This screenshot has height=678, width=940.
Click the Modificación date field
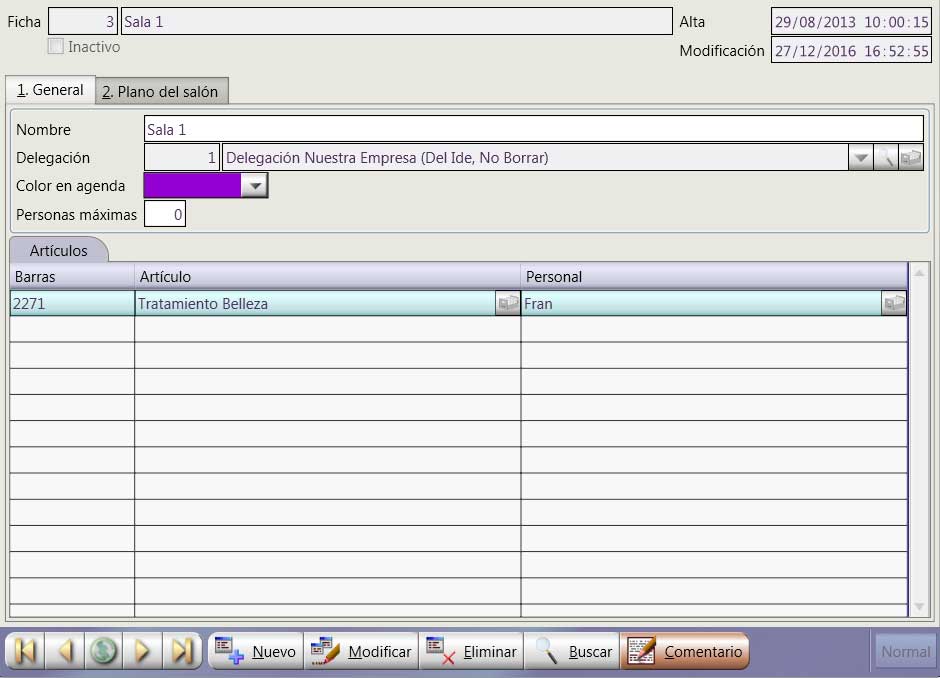pyautogui.click(x=851, y=50)
